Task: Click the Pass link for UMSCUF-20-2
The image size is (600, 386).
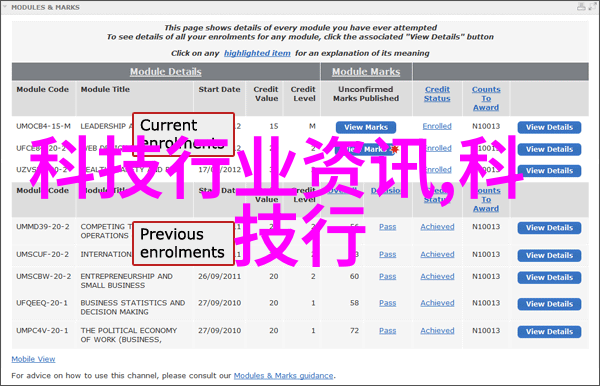Action: coord(388,254)
